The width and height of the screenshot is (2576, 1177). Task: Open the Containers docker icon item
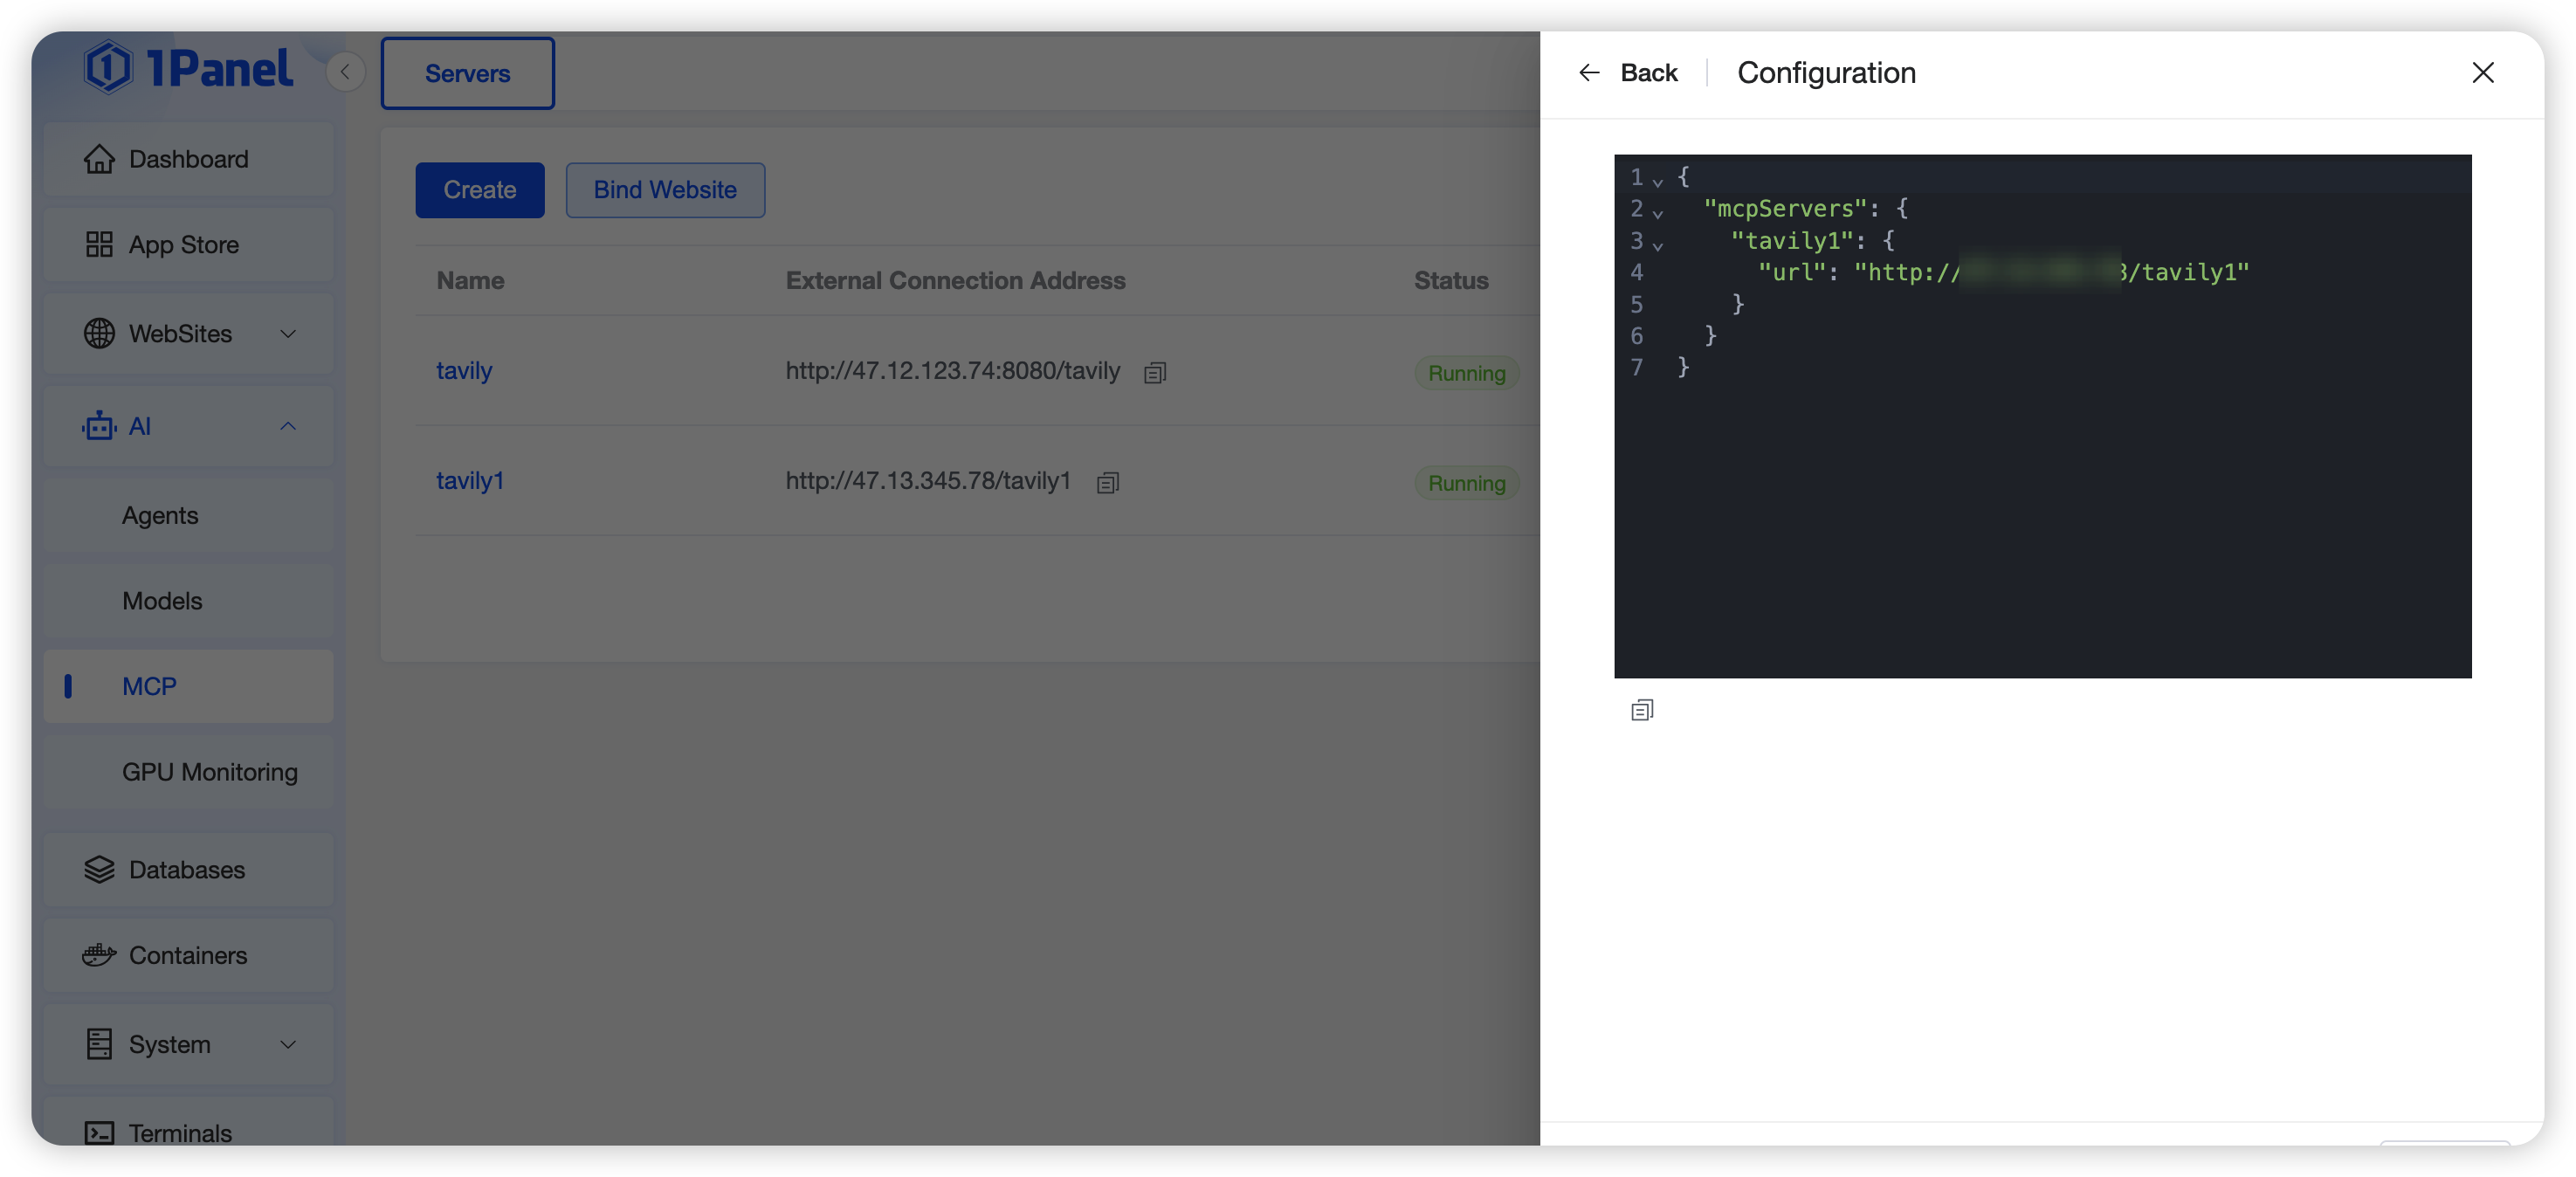click(99, 955)
